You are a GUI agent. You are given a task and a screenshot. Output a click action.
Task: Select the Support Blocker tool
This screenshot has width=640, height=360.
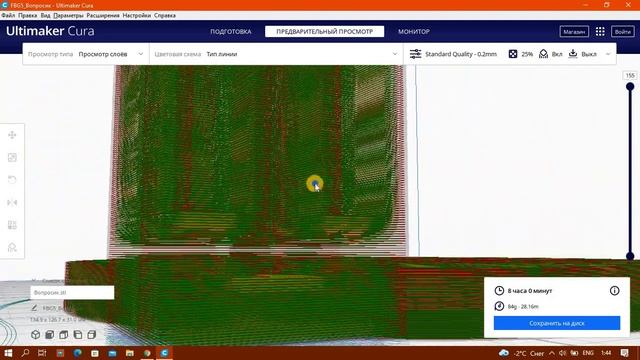(x=12, y=247)
